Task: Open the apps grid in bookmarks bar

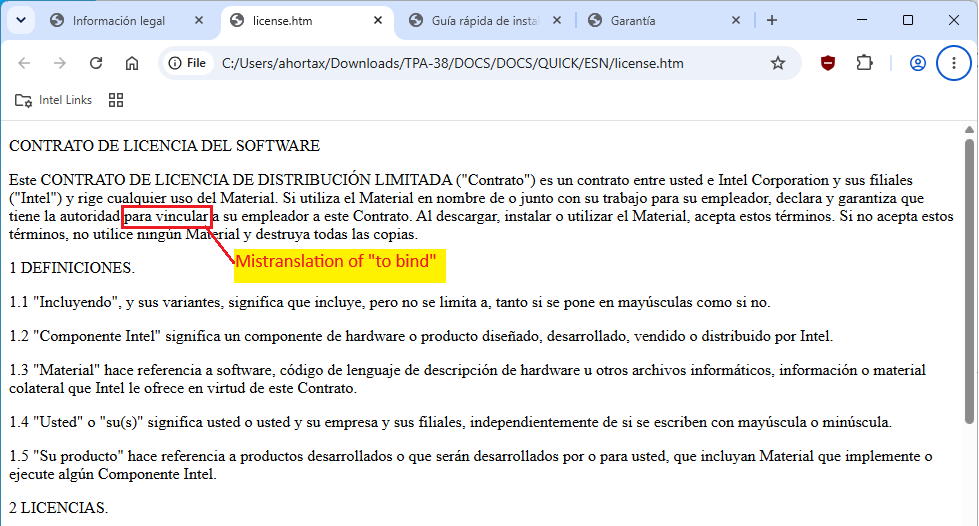Action: click(x=116, y=100)
